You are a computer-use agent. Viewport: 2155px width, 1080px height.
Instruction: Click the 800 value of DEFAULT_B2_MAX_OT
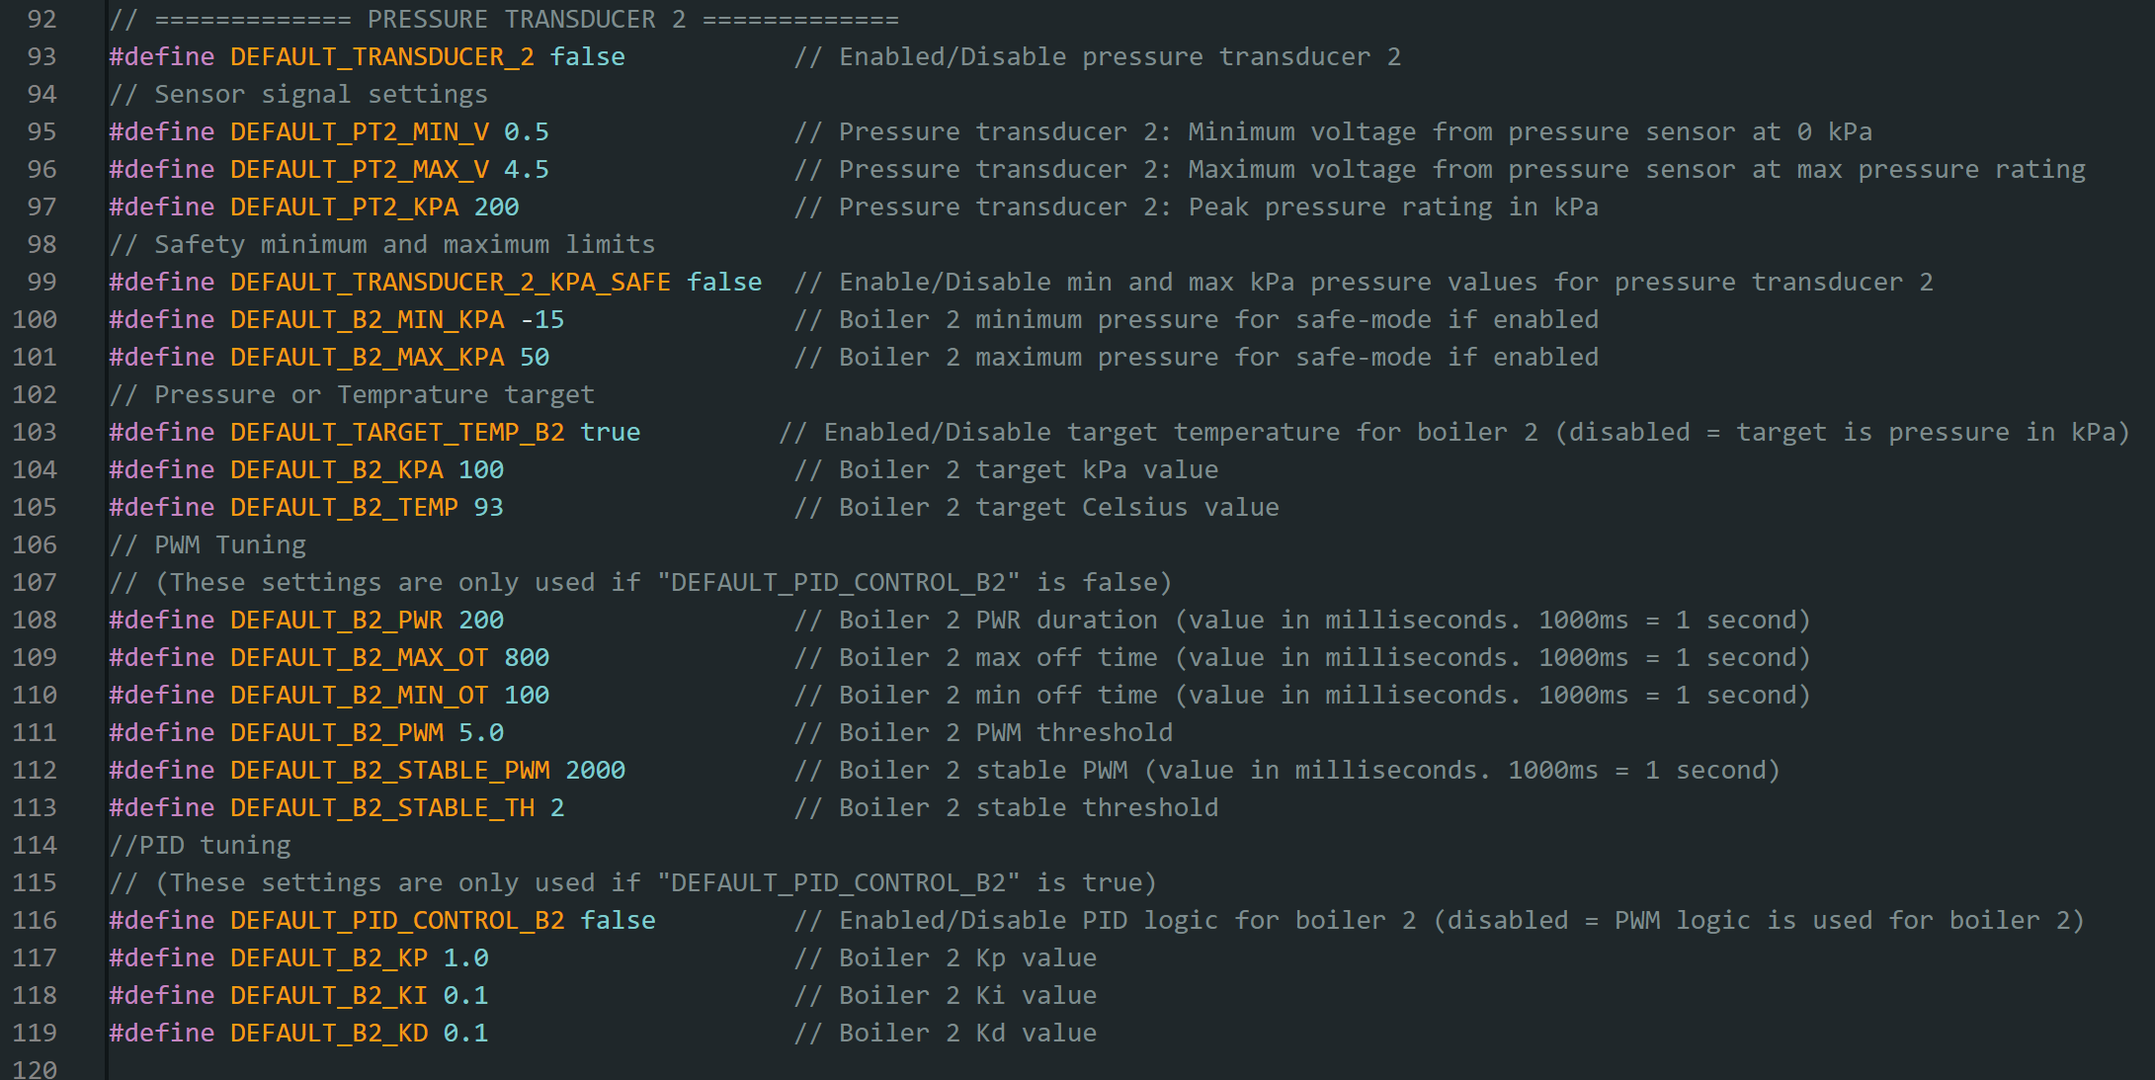[526, 657]
